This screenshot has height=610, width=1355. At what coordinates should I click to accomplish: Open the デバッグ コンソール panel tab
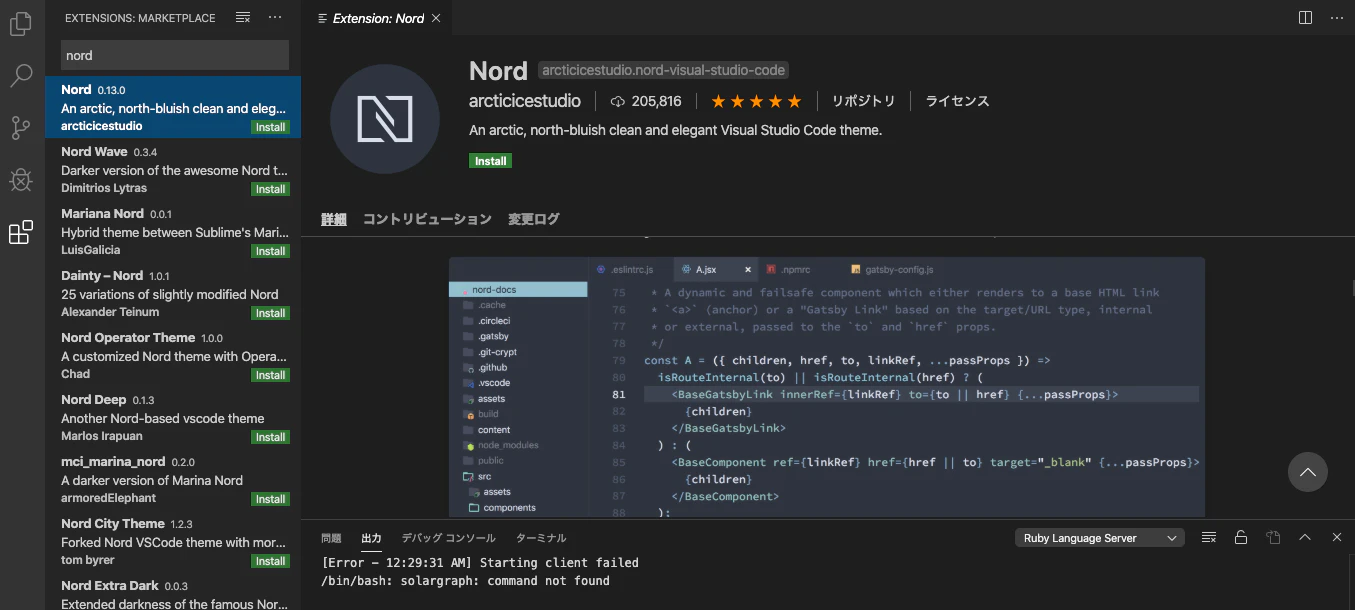click(448, 538)
